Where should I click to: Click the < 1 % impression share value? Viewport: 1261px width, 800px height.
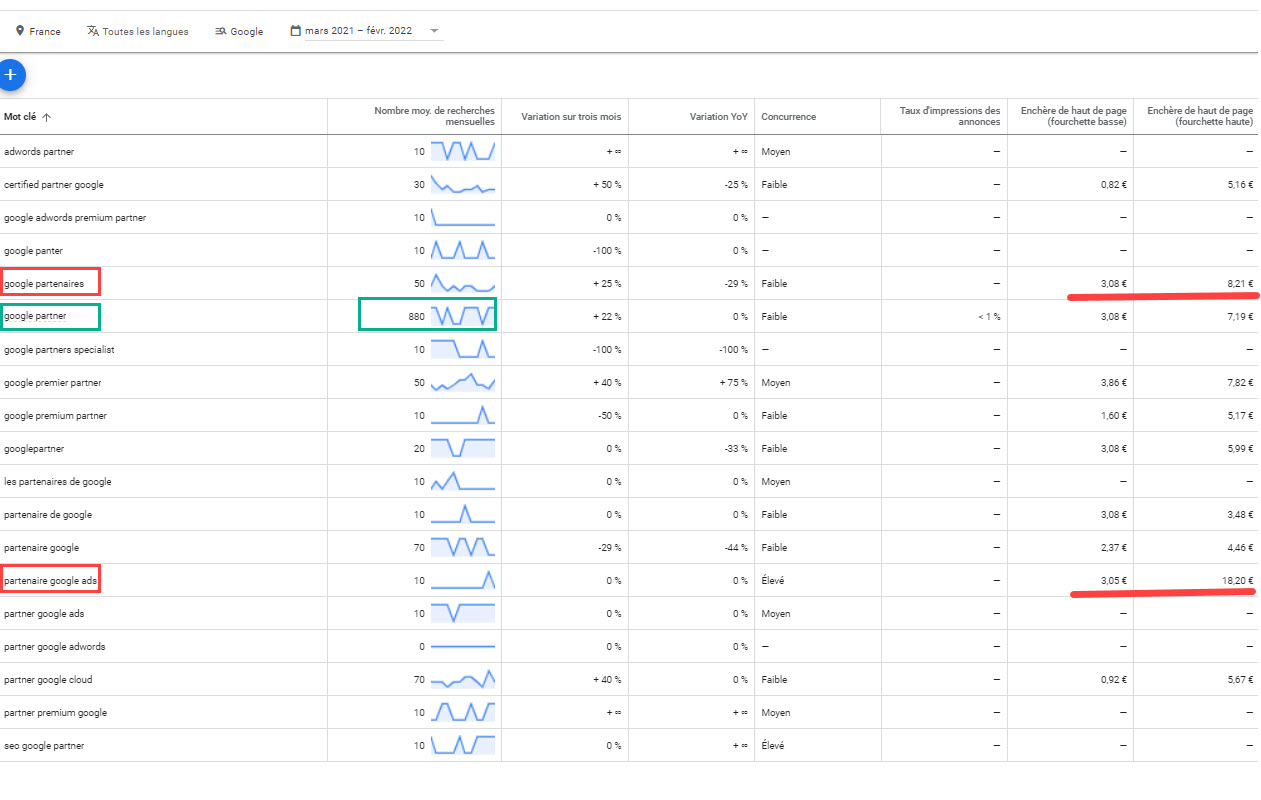point(989,316)
